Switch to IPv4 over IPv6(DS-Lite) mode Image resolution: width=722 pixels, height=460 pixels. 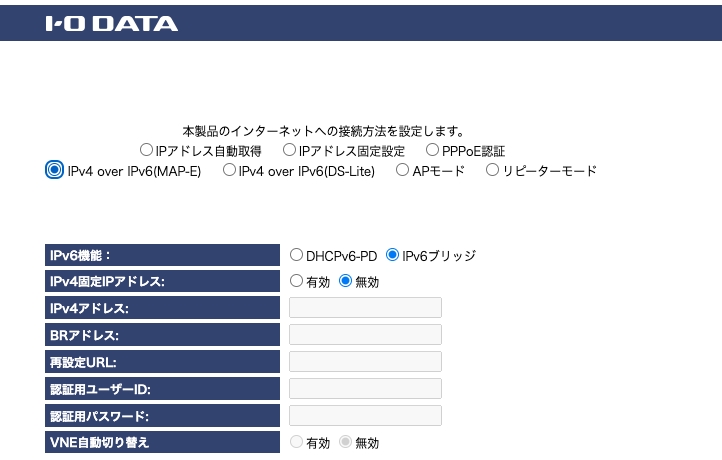pyautogui.click(x=229, y=170)
